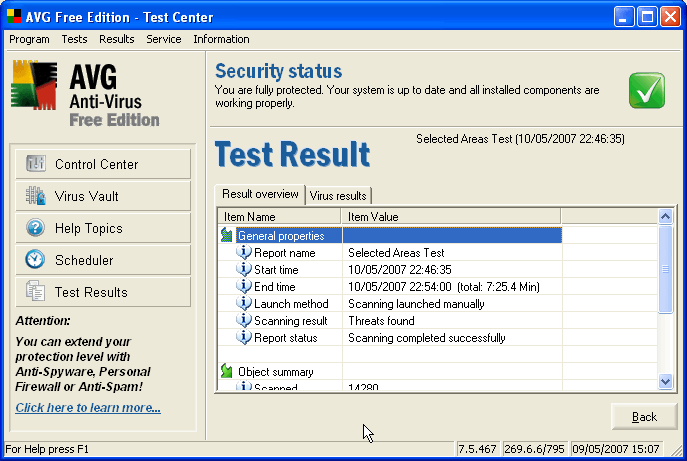Click the Security status heading

tap(279, 71)
